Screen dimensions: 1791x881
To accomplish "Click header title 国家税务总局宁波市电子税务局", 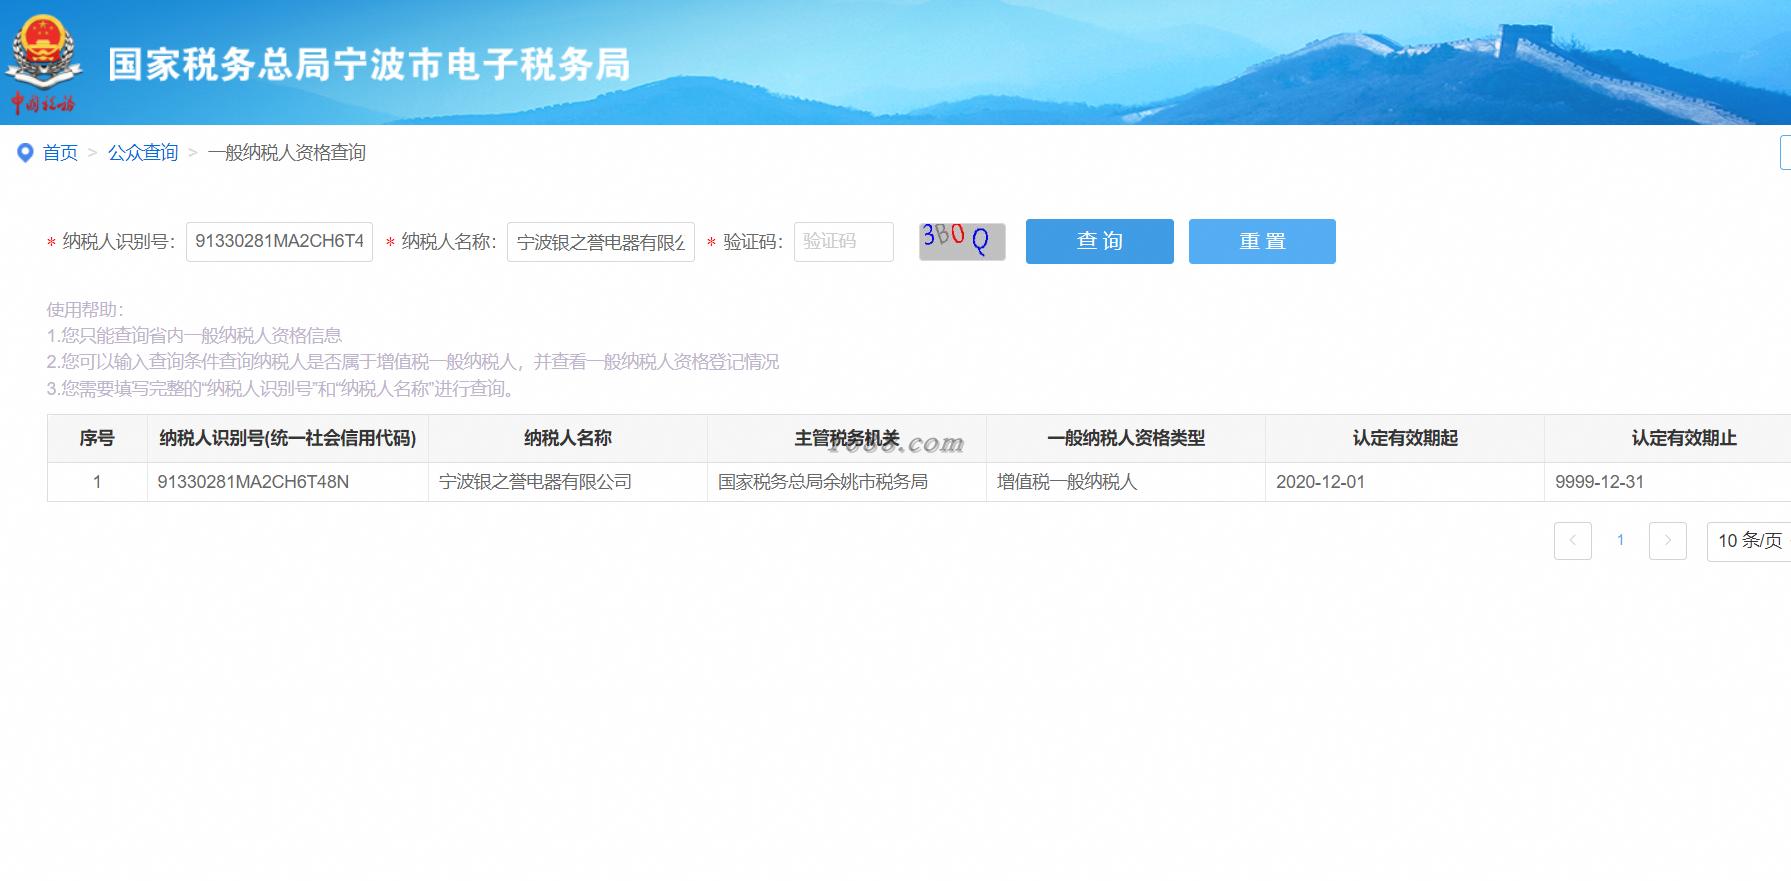I will 370,65.
